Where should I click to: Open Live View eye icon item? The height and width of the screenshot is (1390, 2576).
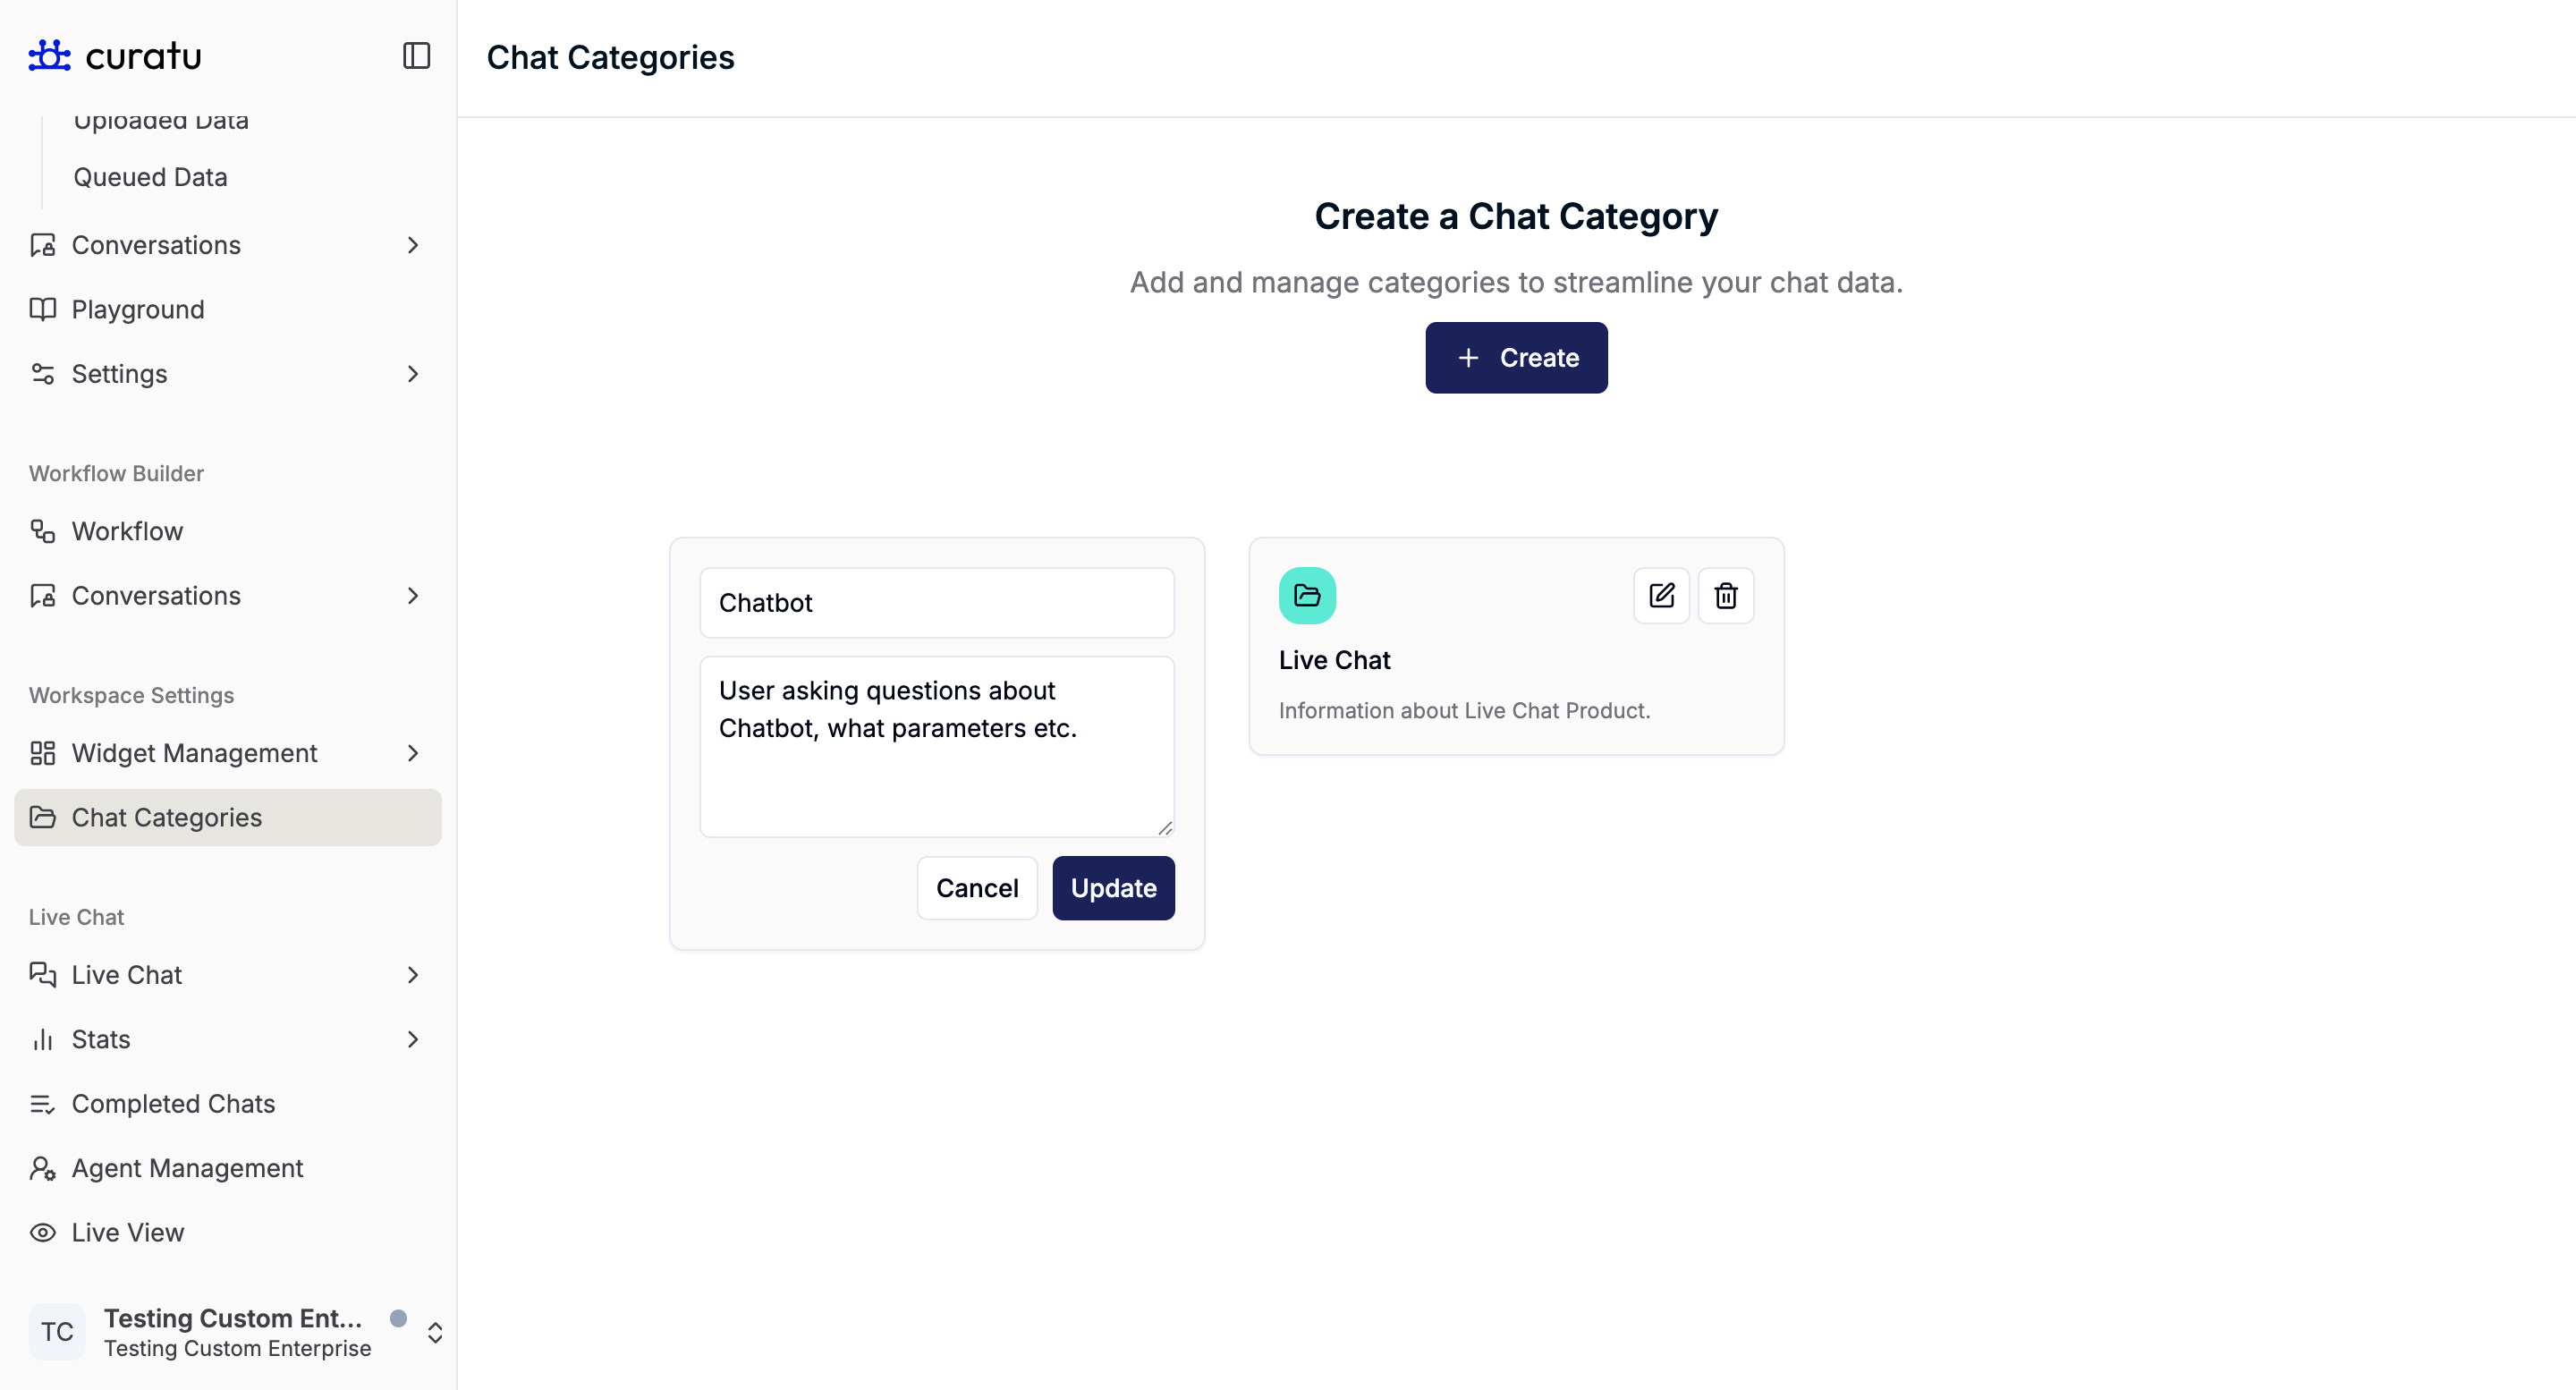[127, 1232]
